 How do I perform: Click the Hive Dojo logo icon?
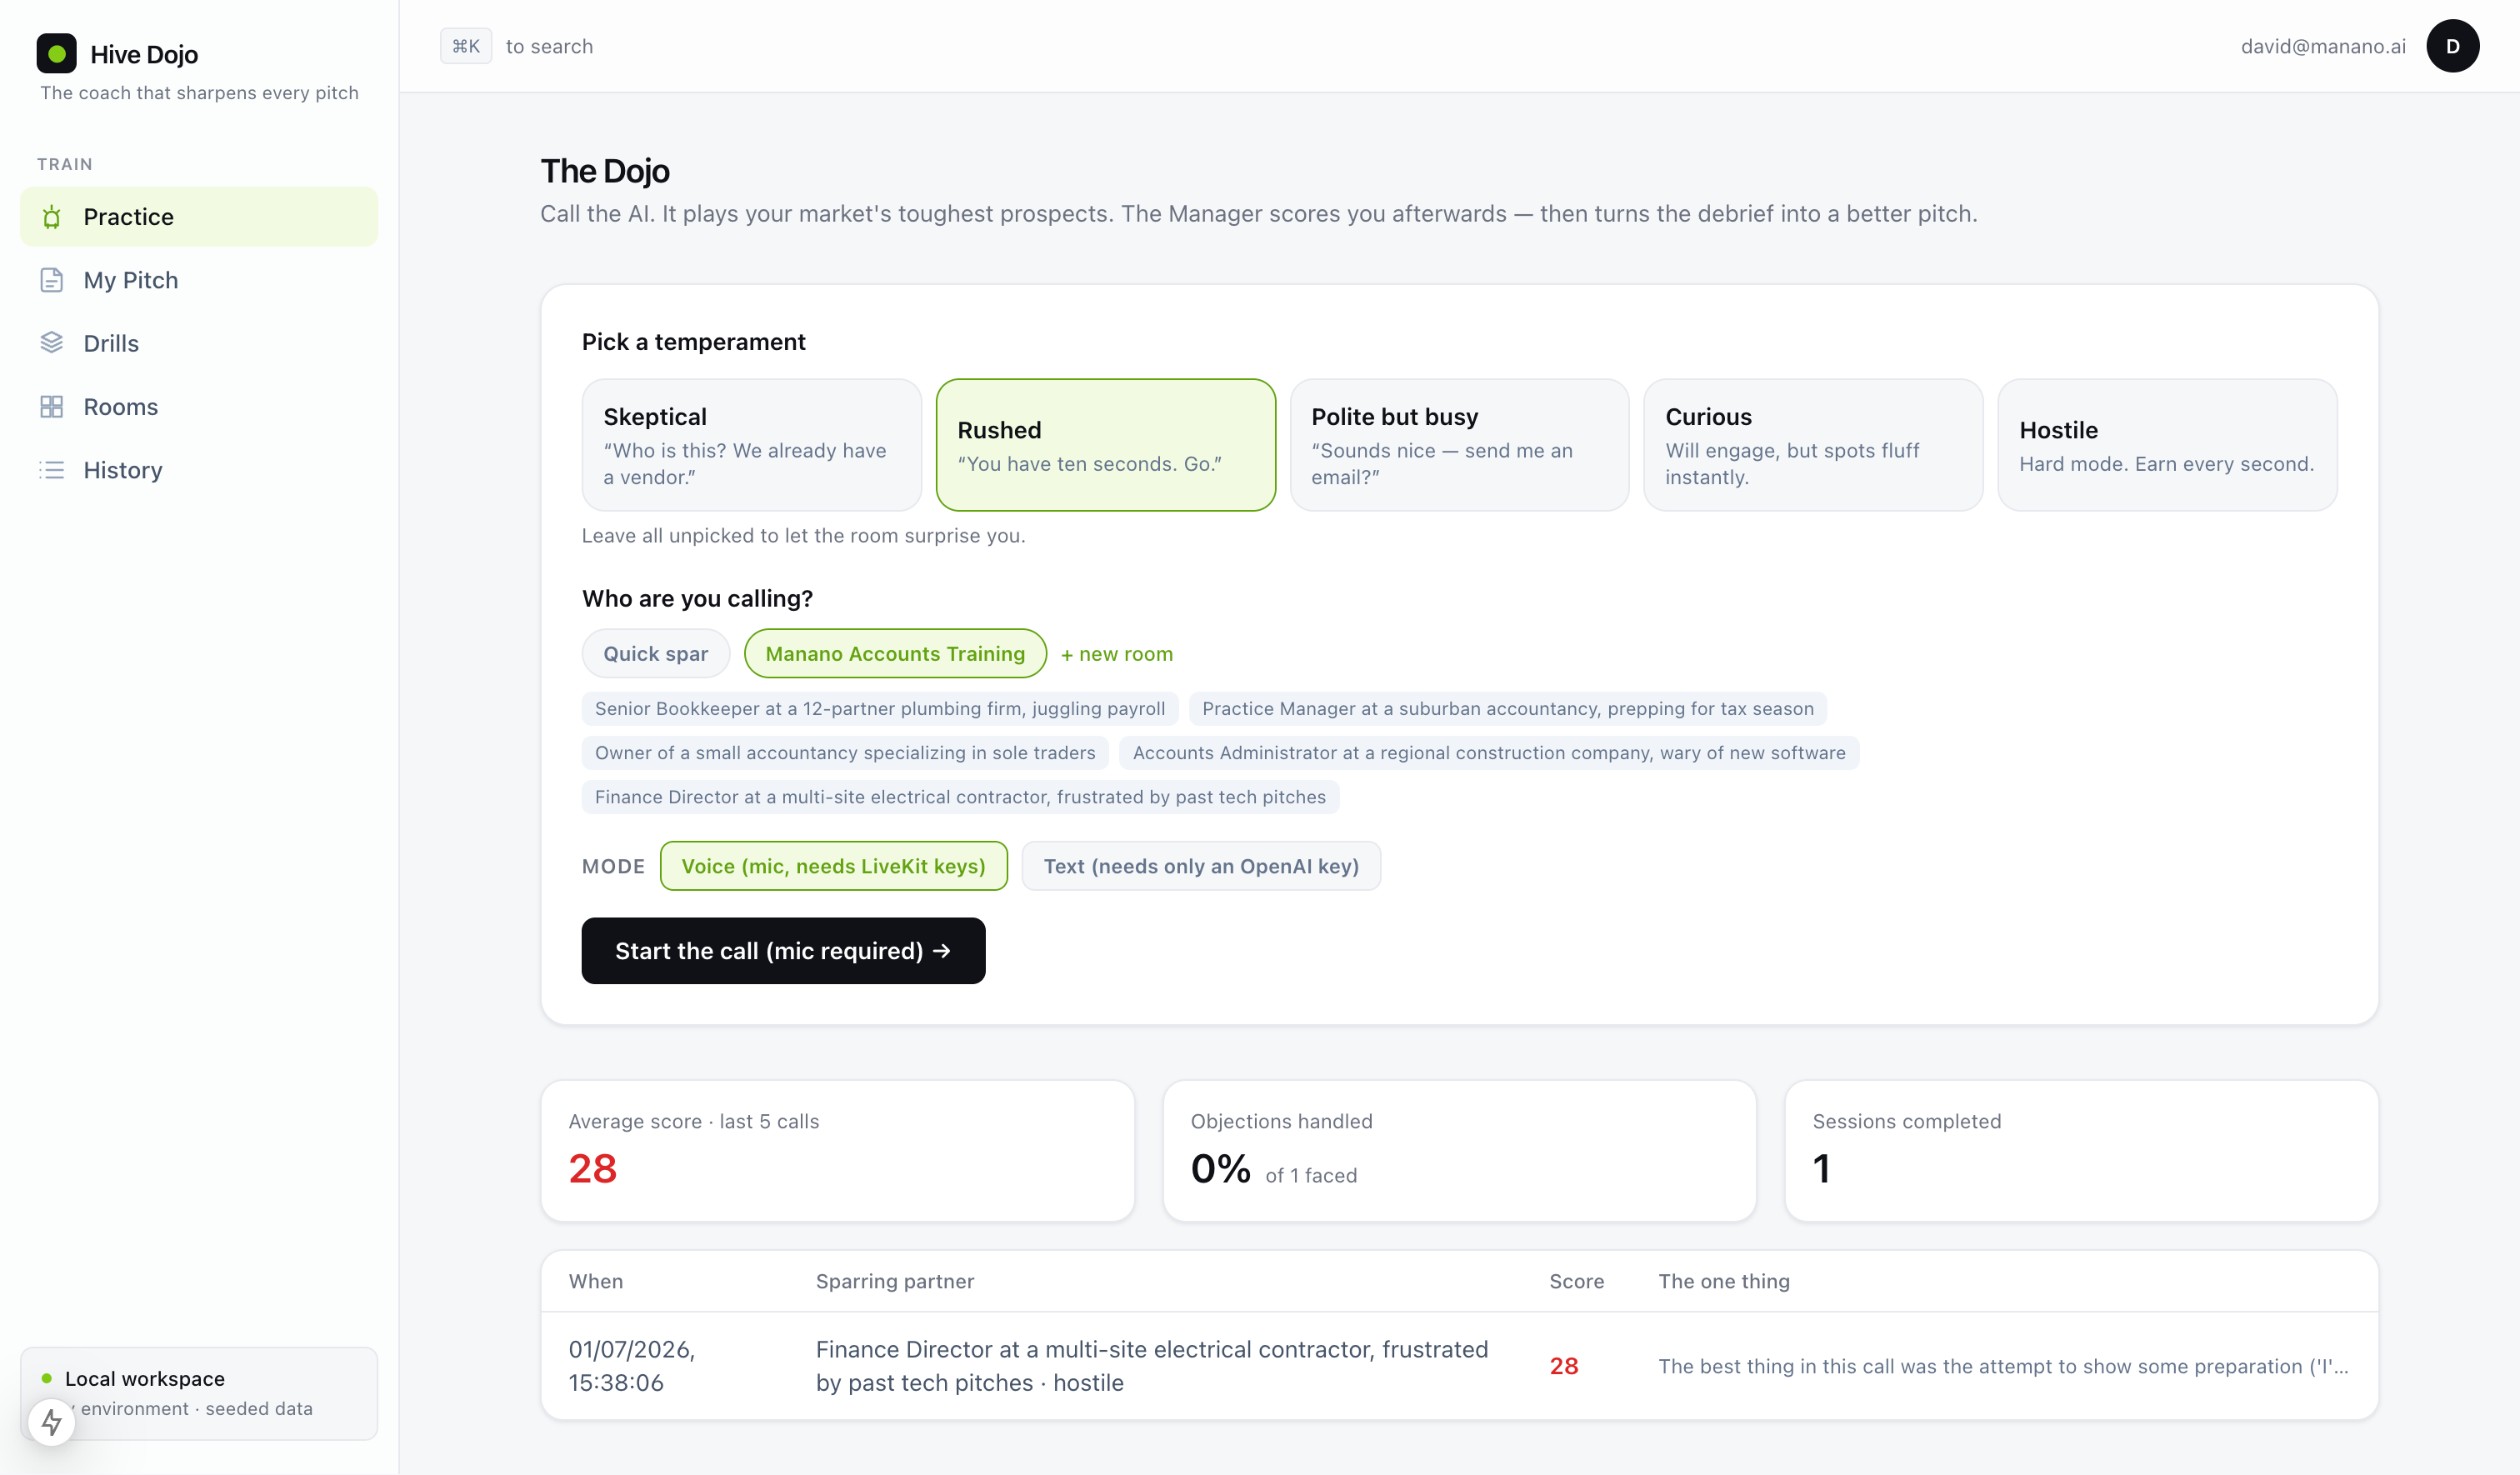(56, 53)
